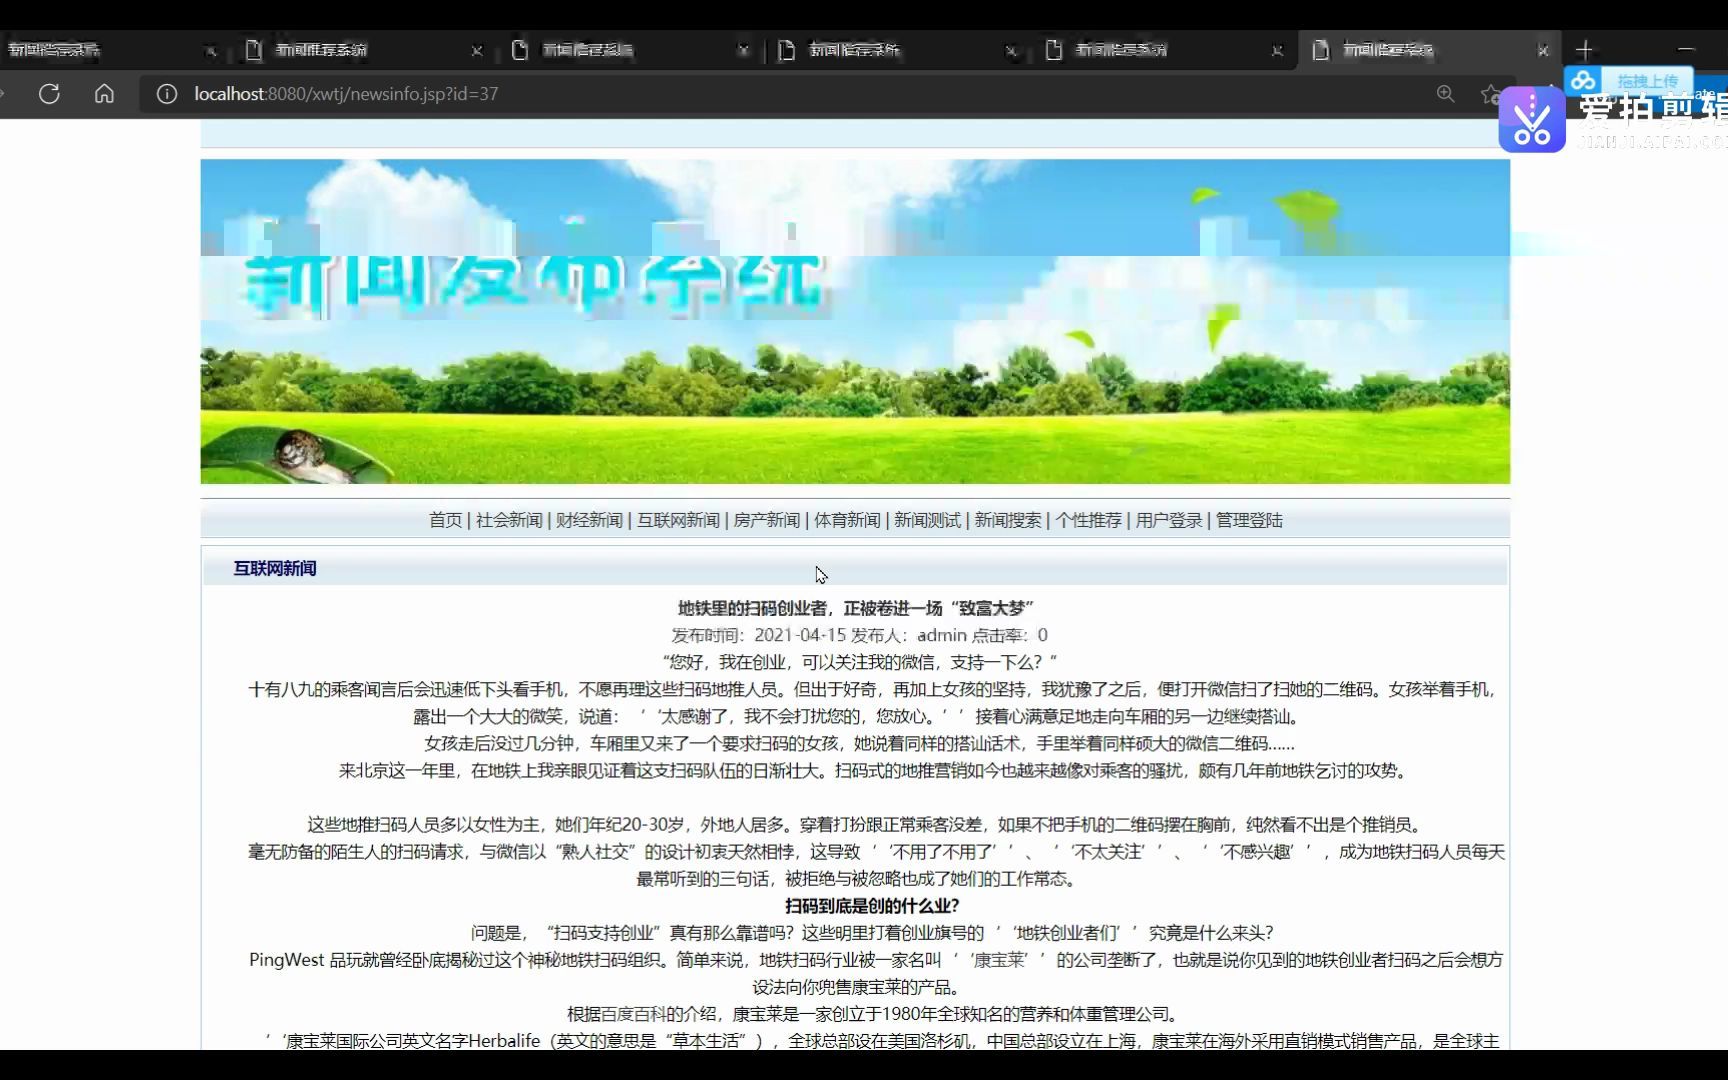View site information icon in address bar

[167, 94]
